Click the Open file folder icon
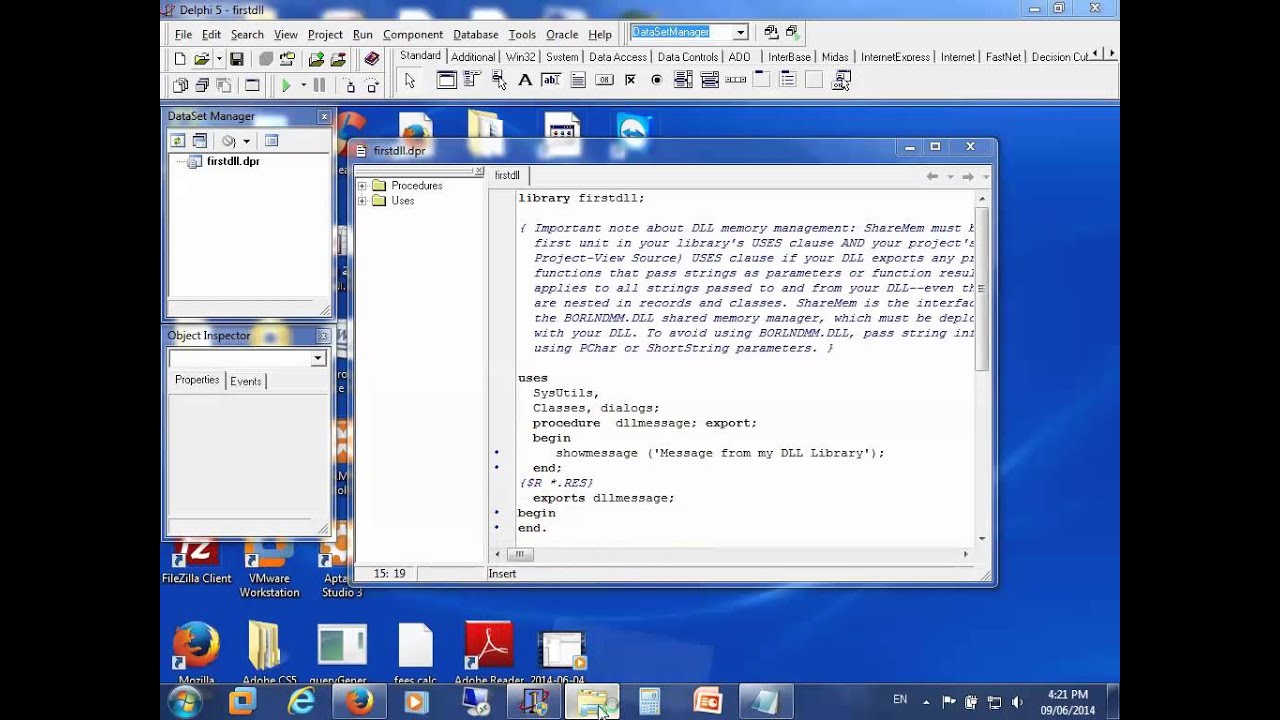This screenshot has width=1280, height=720. (201, 59)
